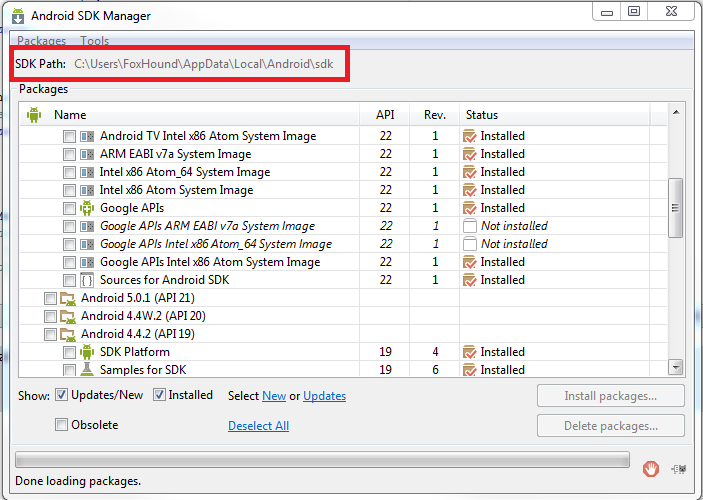This screenshot has width=703, height=500.
Task: Click the system image icon beside ARM EABI v7a
Action: (87, 154)
